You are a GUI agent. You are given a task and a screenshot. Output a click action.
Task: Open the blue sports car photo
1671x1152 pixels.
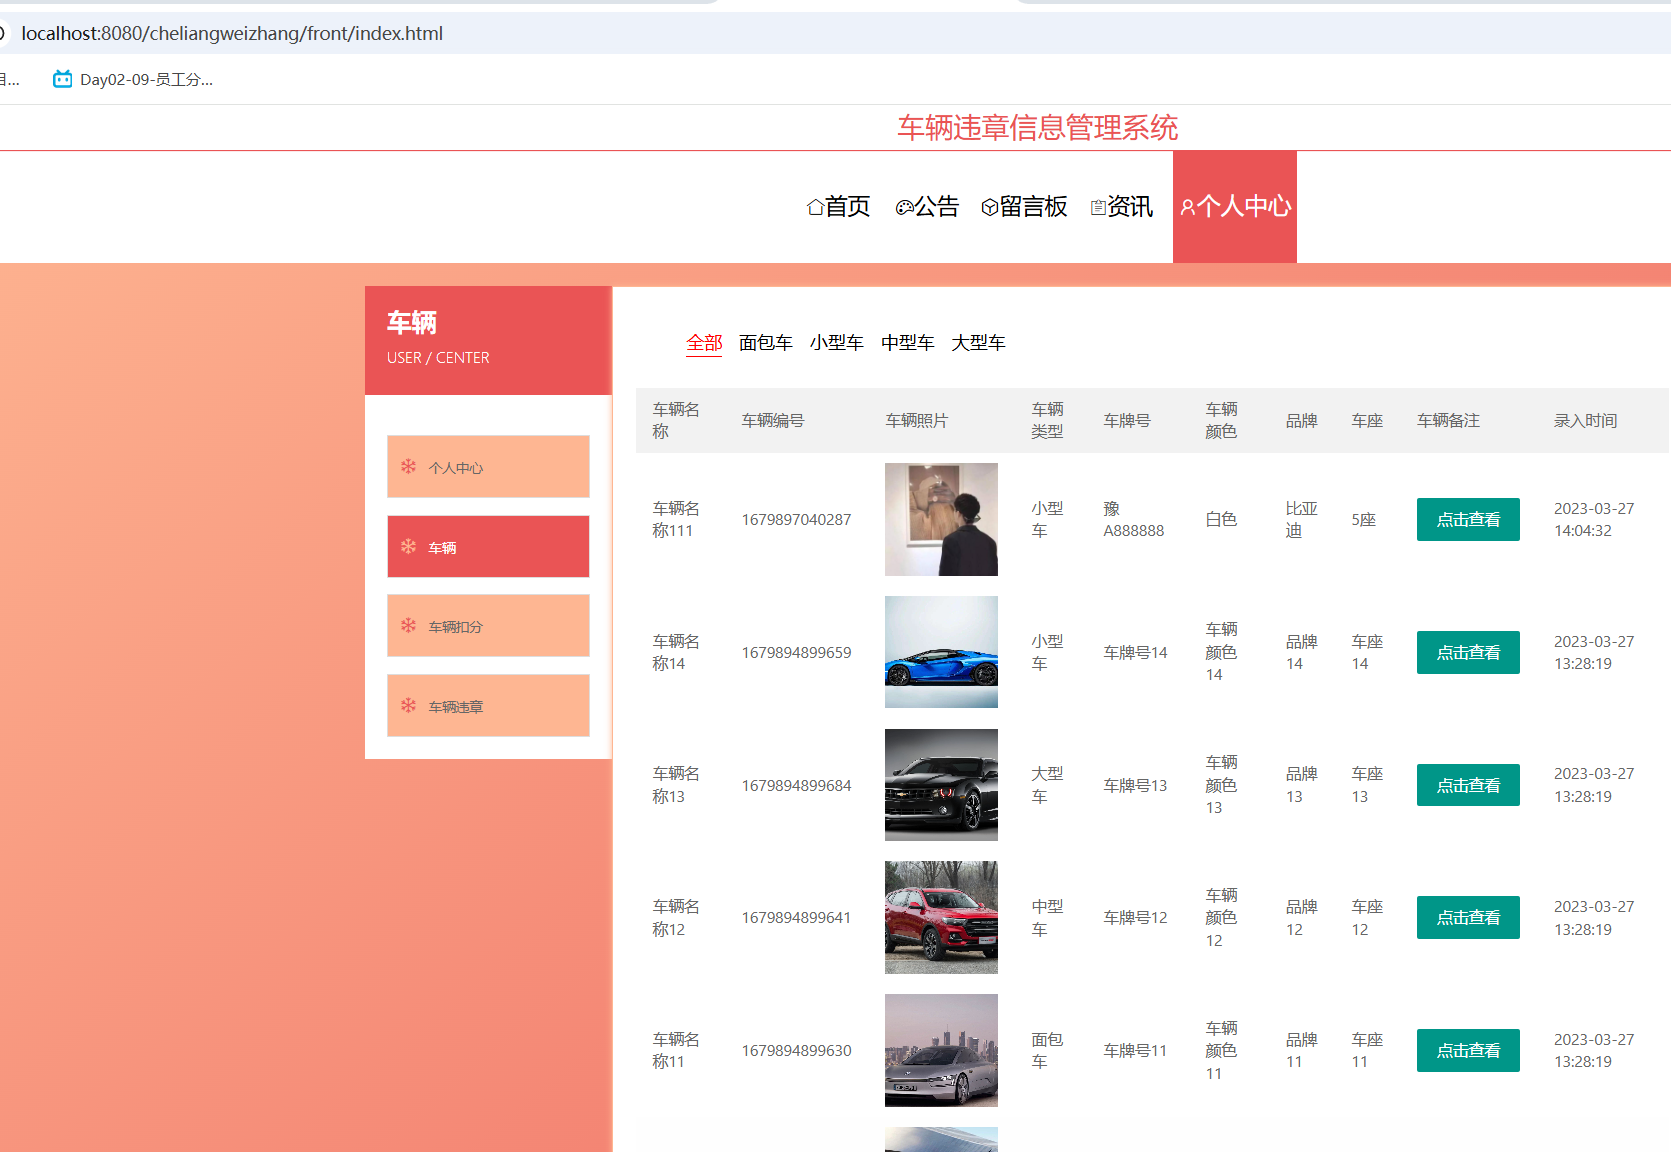coord(941,652)
